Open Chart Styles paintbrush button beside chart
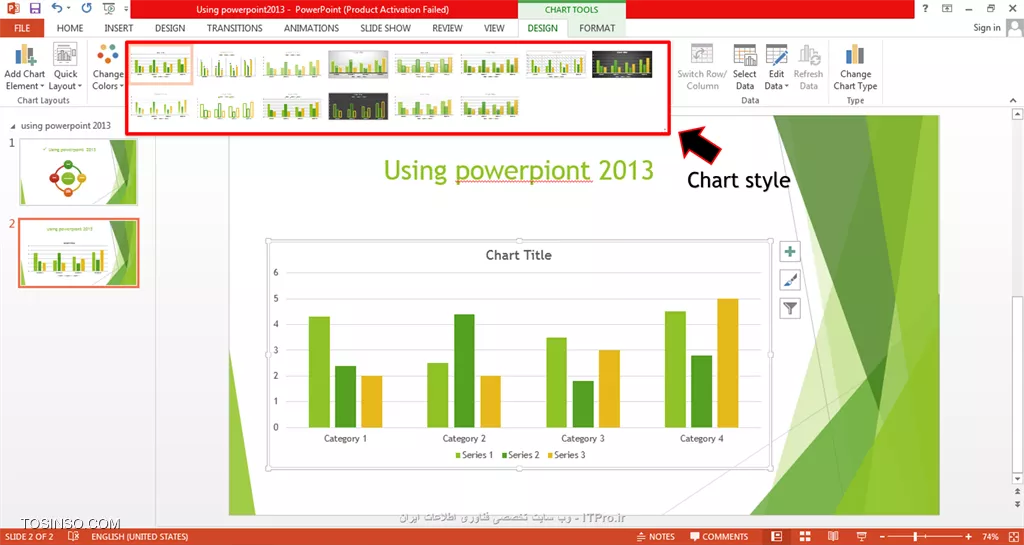This screenshot has width=1024, height=545. point(790,280)
